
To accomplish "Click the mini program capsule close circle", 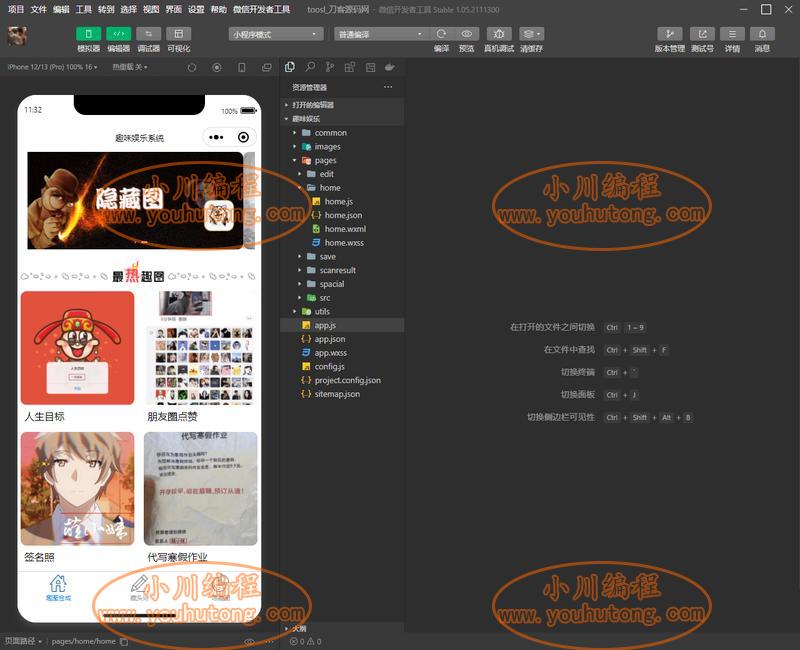I will 243,137.
